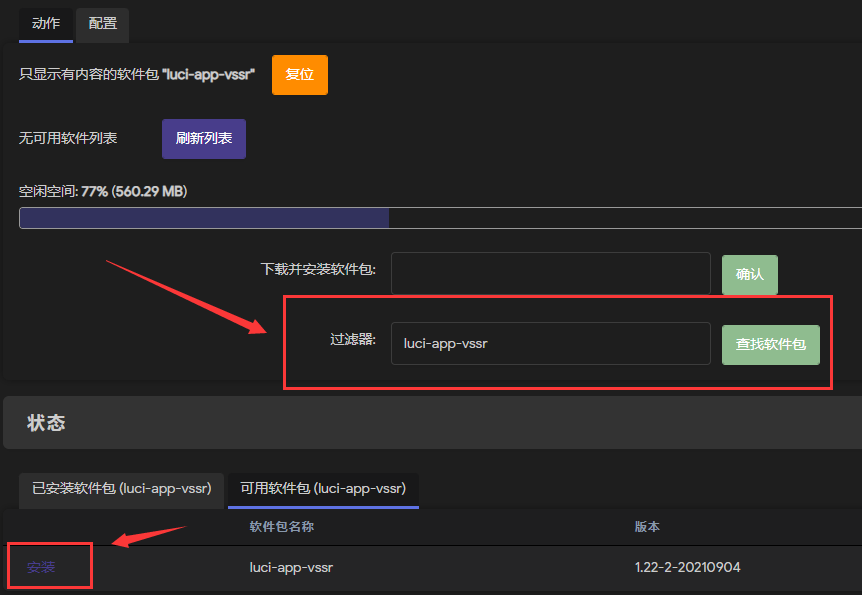862x595 pixels.
Task: Click the 无可用软件列表 text
Action: pos(68,138)
